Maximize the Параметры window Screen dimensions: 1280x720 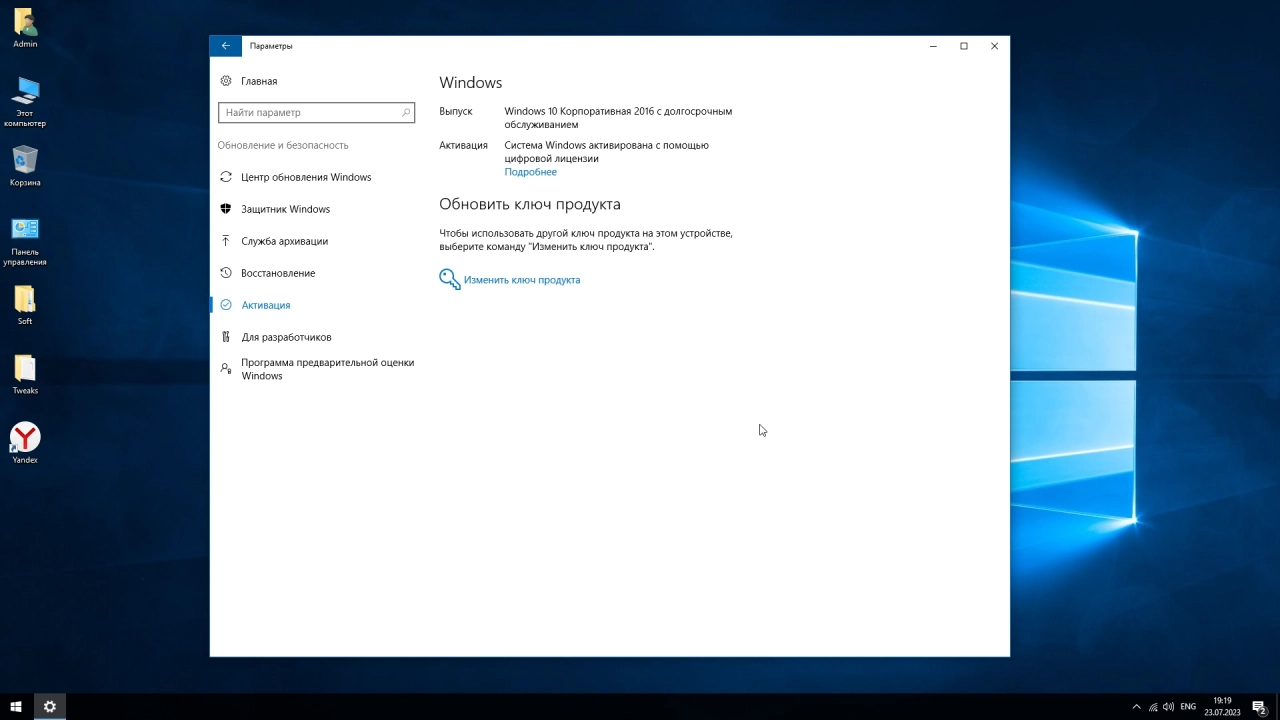(964, 46)
